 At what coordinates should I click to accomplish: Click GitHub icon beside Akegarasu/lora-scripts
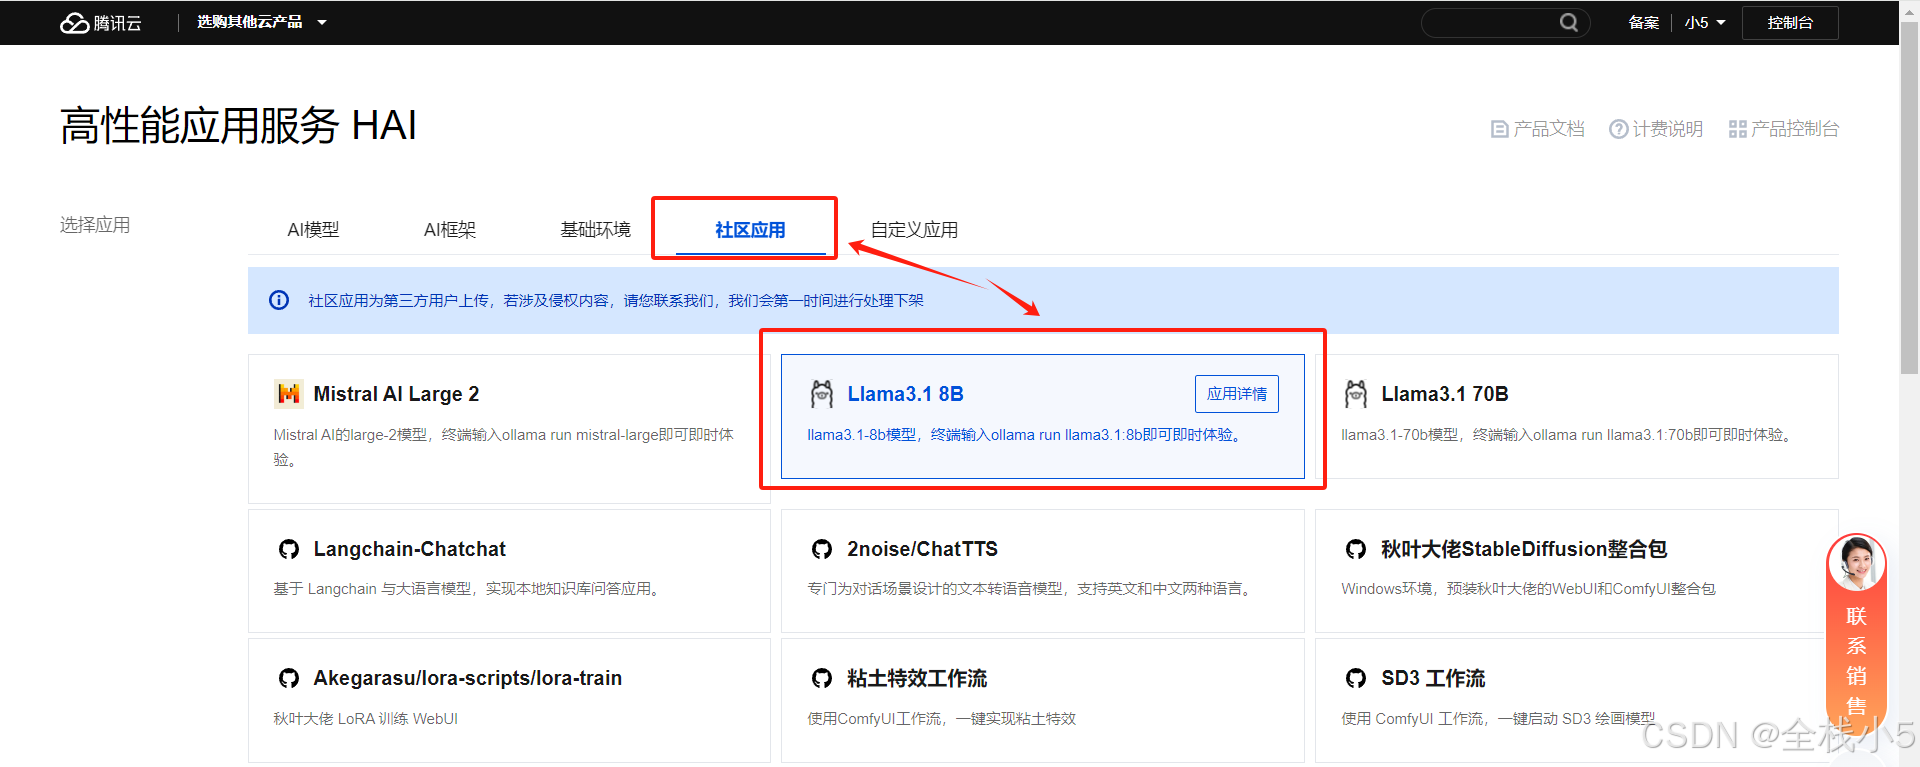(289, 678)
